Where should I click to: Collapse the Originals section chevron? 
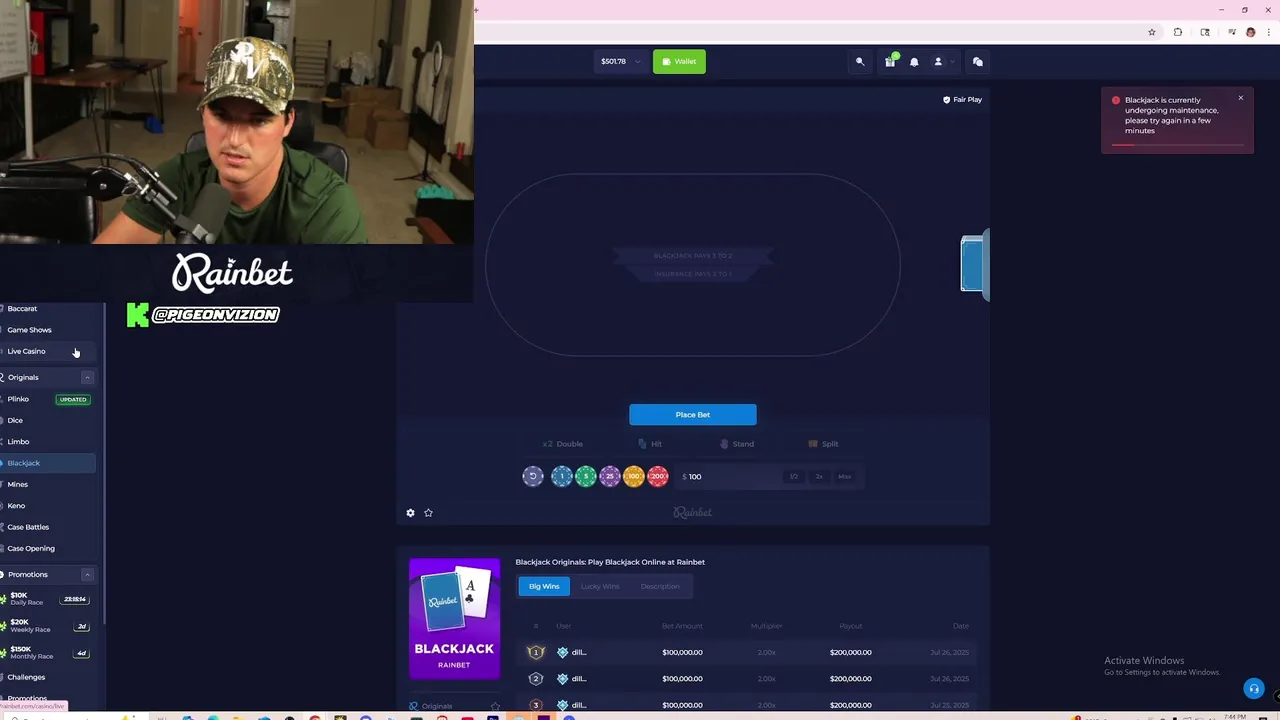point(87,378)
